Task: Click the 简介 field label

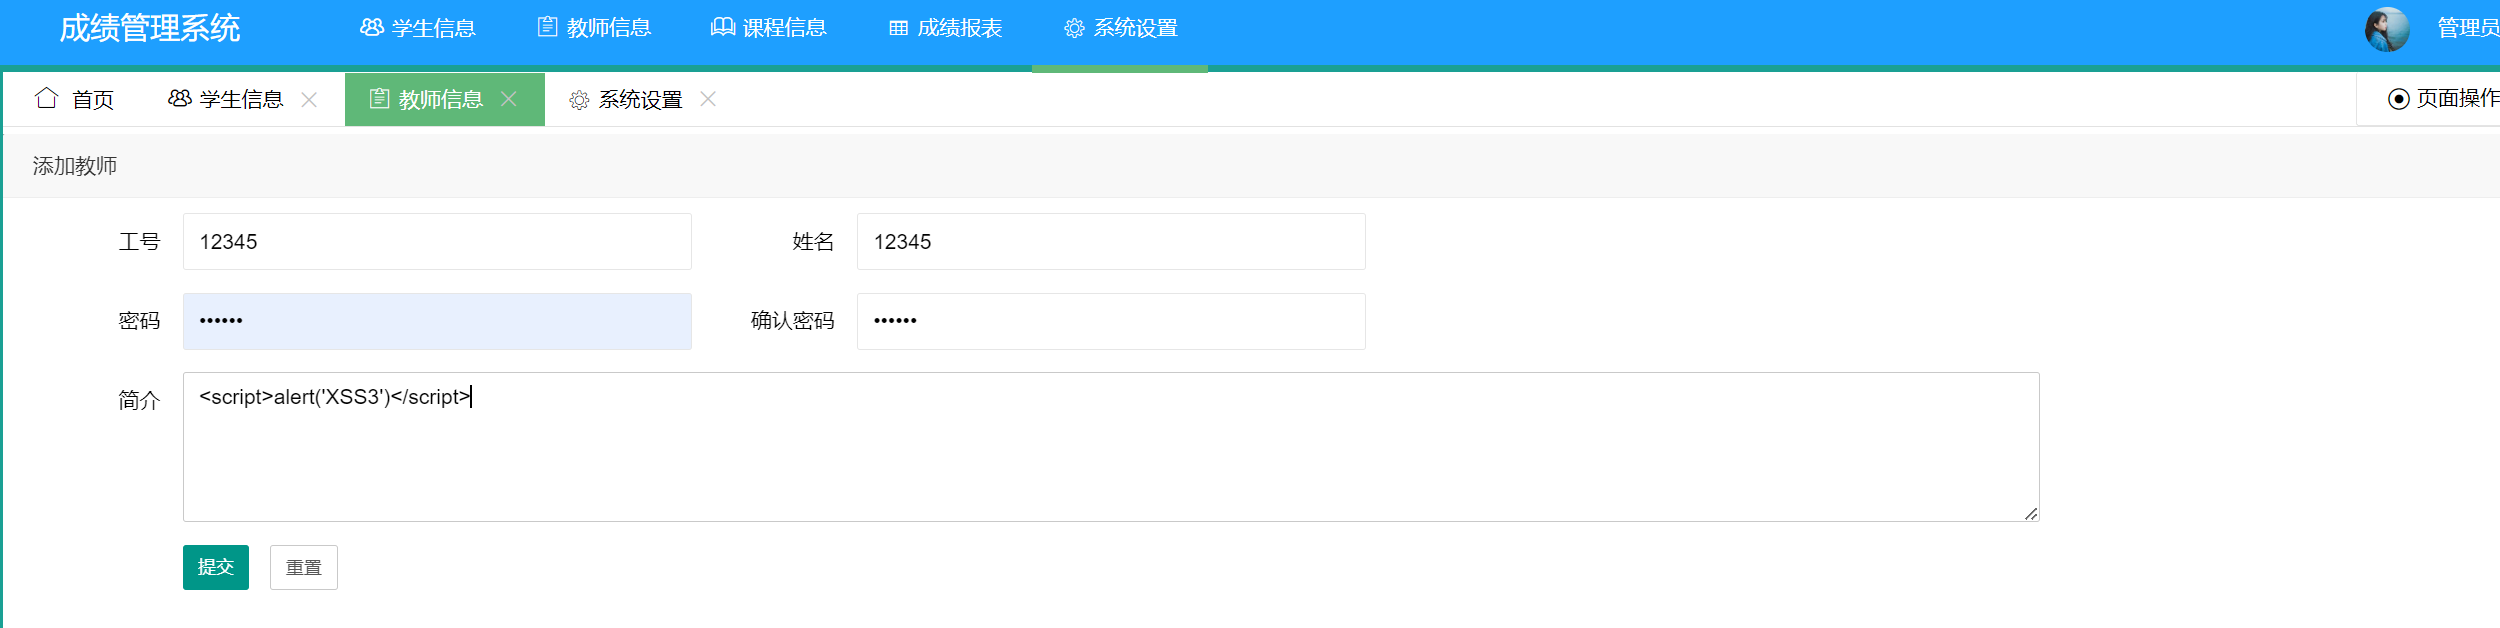Action: point(139,401)
